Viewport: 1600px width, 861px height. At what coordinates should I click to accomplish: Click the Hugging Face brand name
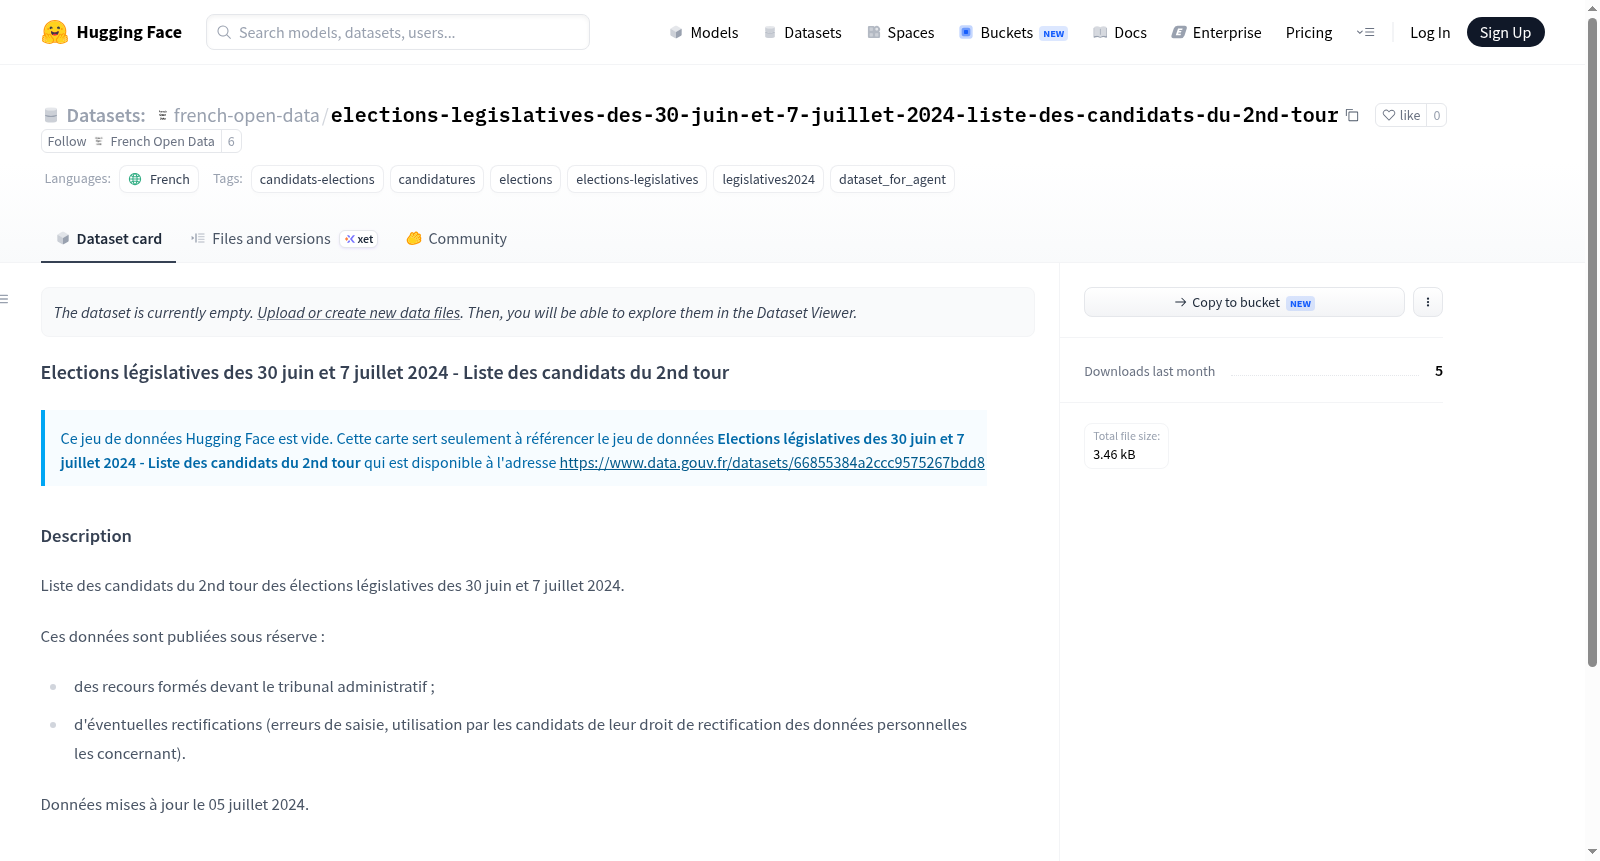pos(129,32)
